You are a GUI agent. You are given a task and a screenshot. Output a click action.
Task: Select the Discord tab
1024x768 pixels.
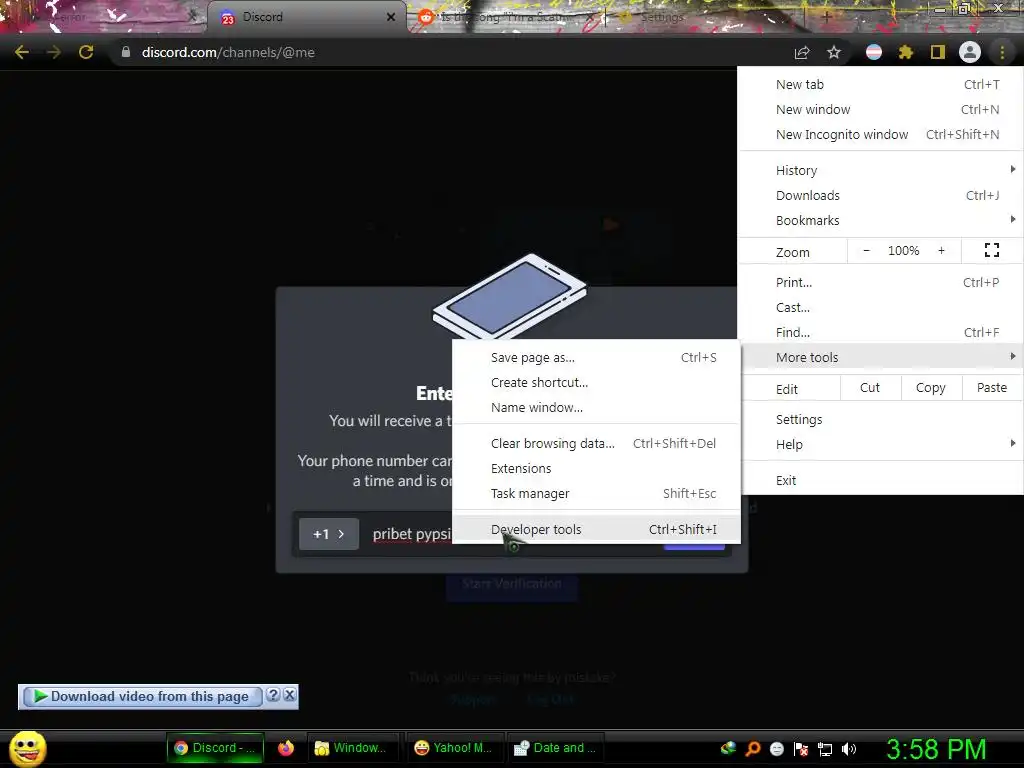pos(307,18)
